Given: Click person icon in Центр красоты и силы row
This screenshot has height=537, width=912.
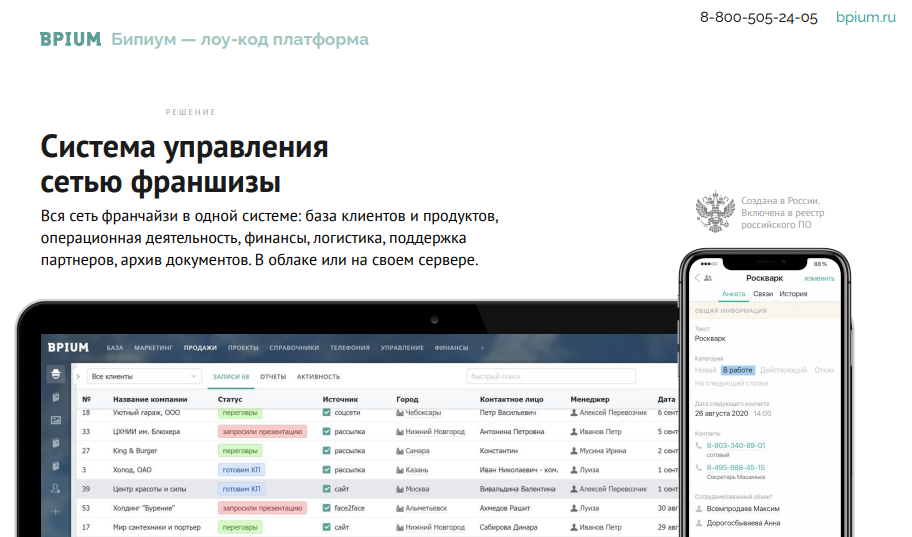Looking at the screenshot, I should (574, 489).
